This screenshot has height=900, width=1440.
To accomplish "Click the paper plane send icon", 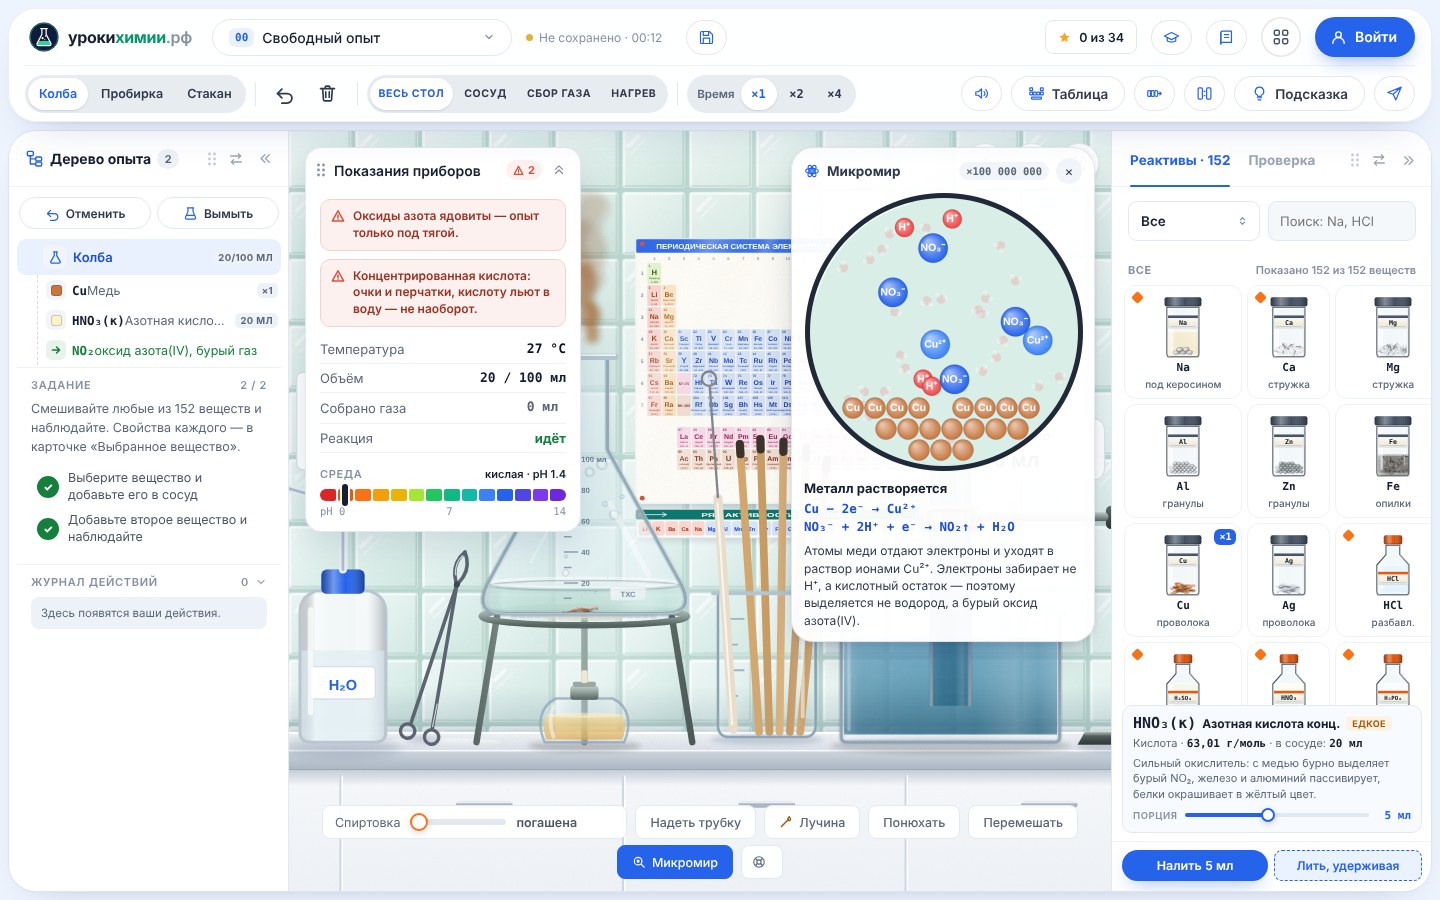I will pos(1394,94).
